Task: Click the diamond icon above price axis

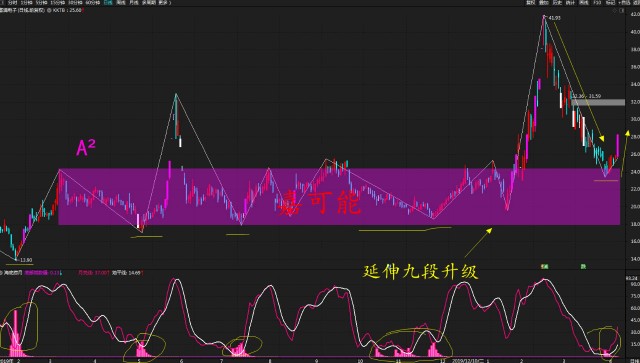Action: (x=615, y=10)
